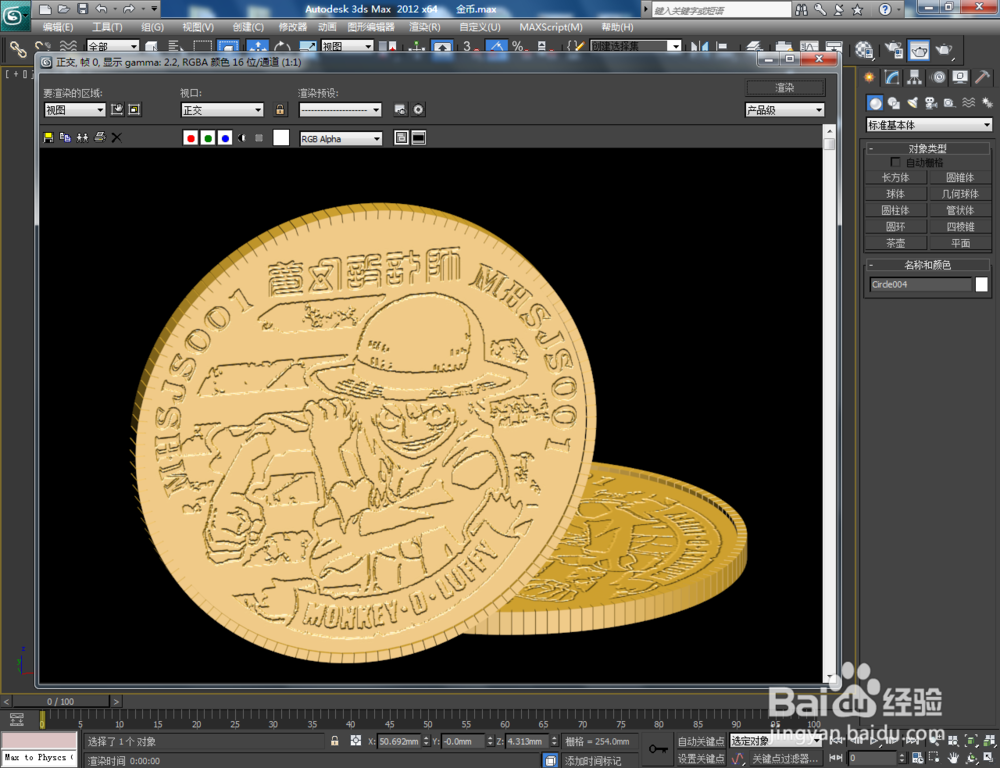Click Copy Image icon in render window

point(65,137)
